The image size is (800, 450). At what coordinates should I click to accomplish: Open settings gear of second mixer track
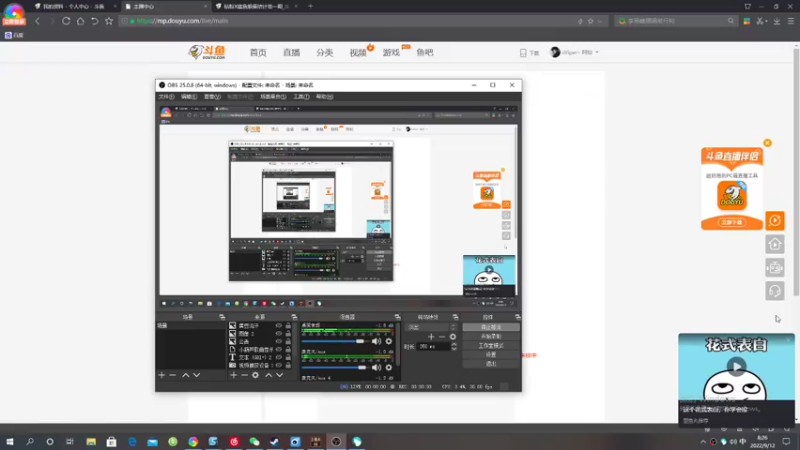pos(389,367)
